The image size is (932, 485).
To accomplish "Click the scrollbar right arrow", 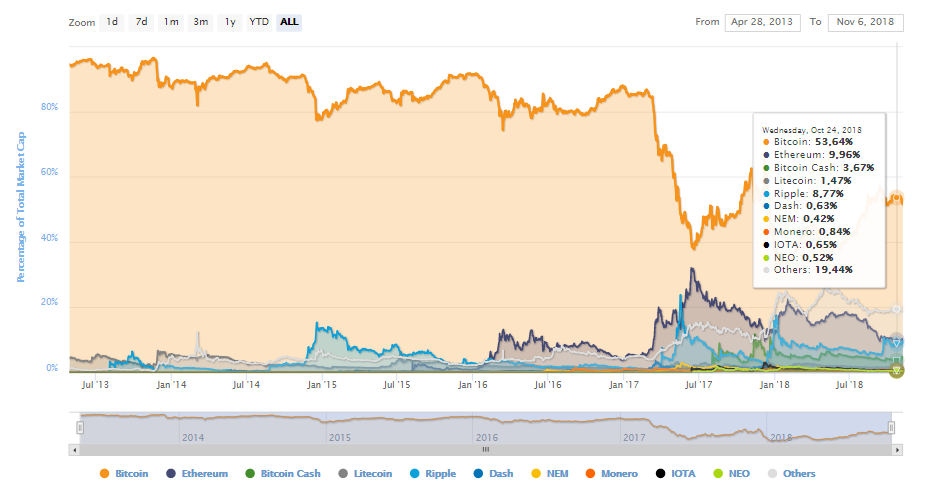I will (x=898, y=450).
